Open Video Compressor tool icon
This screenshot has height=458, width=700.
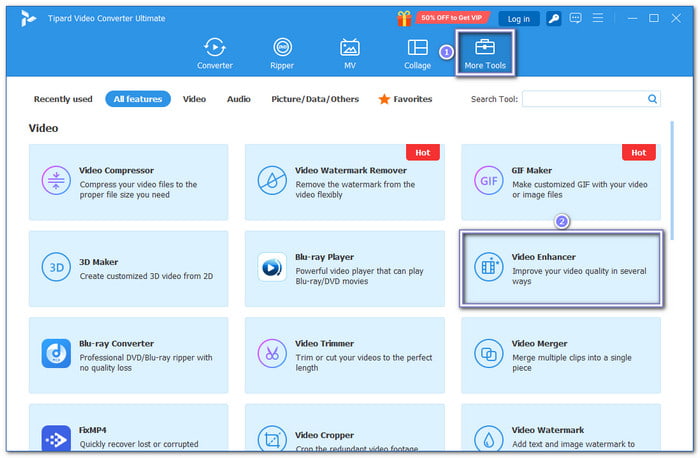click(56, 180)
